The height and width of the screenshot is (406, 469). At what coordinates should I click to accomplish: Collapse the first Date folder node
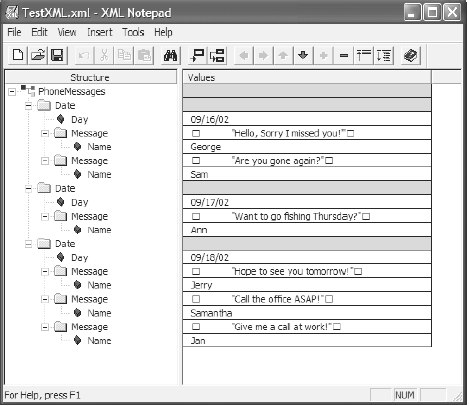click(29, 106)
